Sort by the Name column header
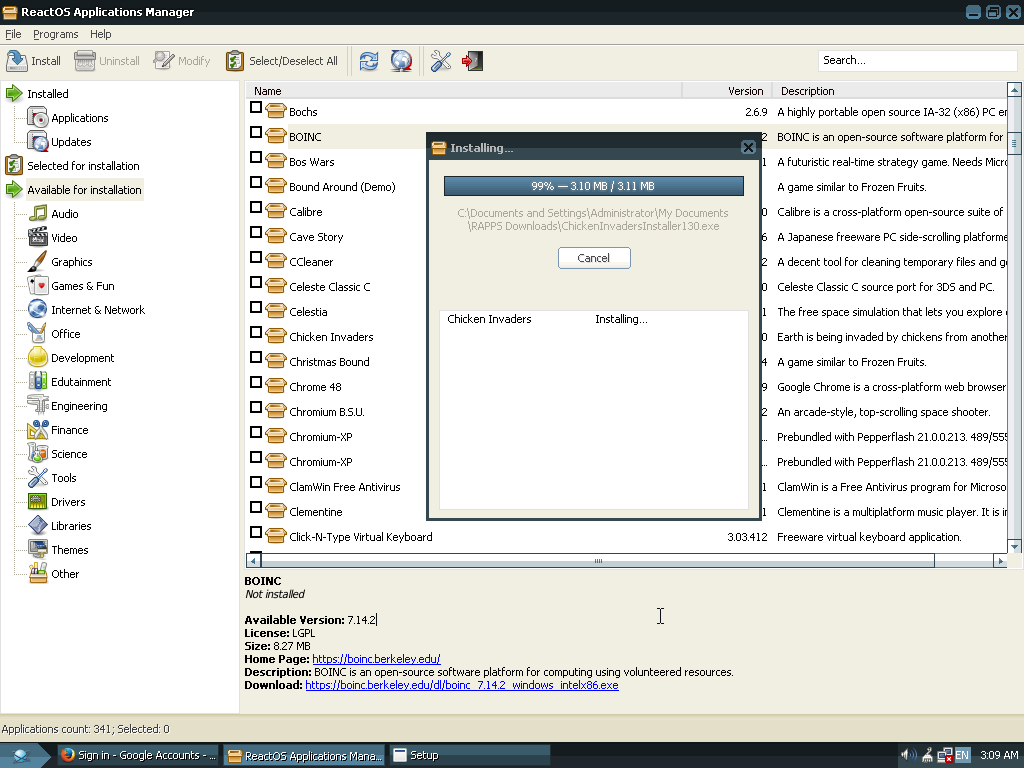The image size is (1024, 768). coord(464,91)
